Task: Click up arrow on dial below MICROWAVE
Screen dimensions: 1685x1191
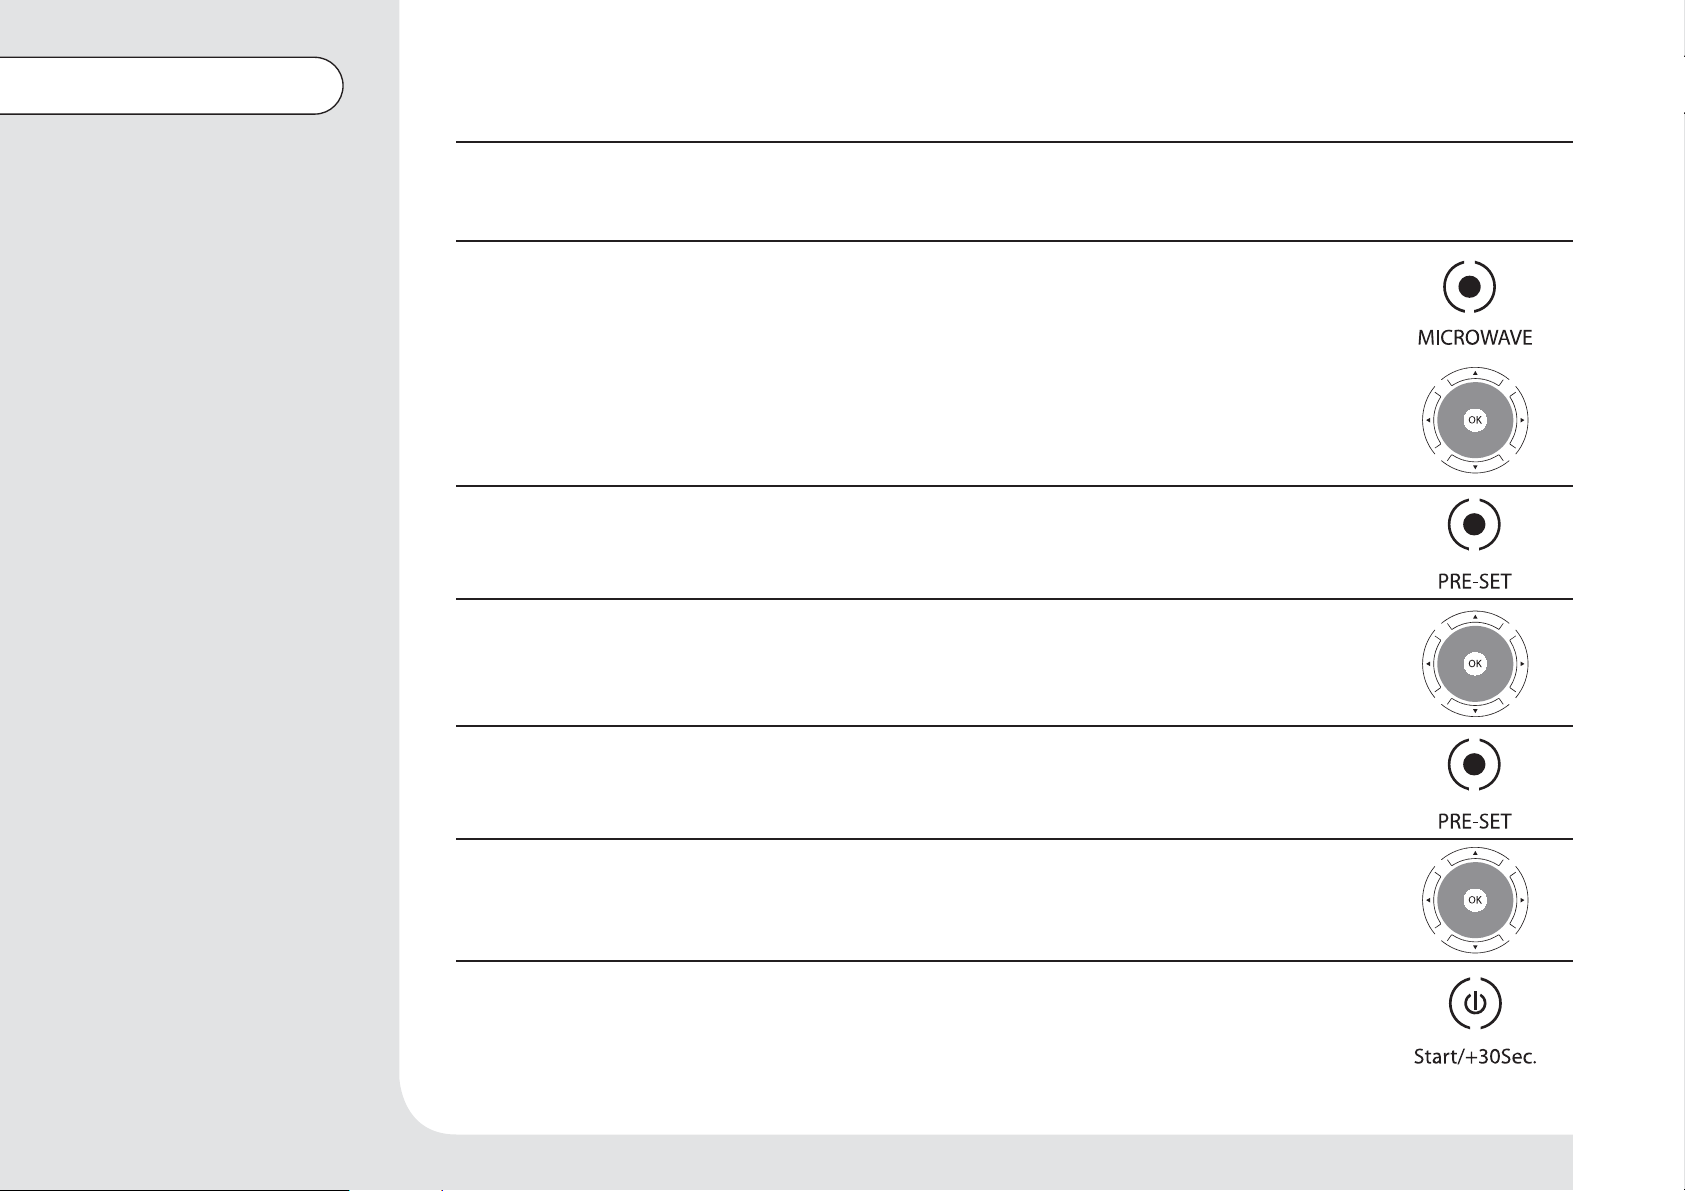Action: 1475,374
